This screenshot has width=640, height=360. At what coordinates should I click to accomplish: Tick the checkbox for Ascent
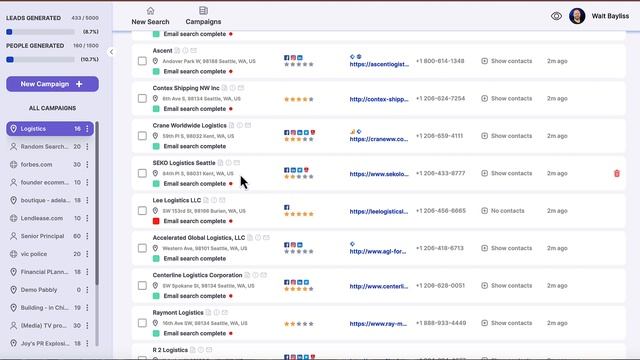(x=142, y=61)
